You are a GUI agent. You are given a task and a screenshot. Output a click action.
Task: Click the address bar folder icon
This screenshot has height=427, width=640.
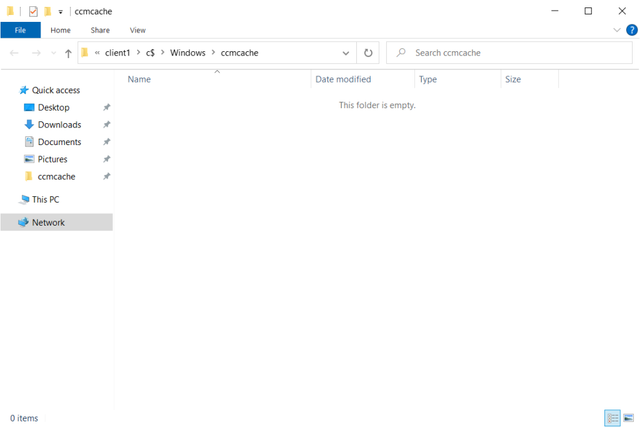85,53
